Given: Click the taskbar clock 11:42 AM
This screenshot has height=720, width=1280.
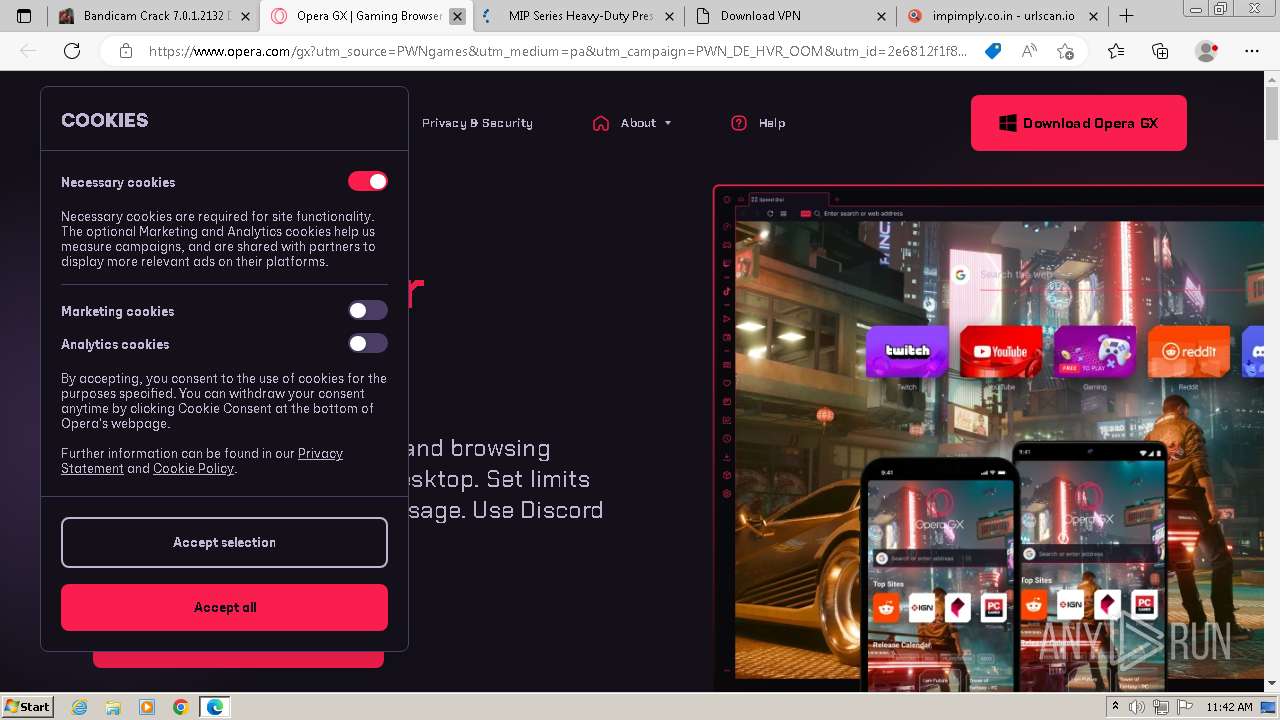Looking at the screenshot, I should (x=1229, y=707).
